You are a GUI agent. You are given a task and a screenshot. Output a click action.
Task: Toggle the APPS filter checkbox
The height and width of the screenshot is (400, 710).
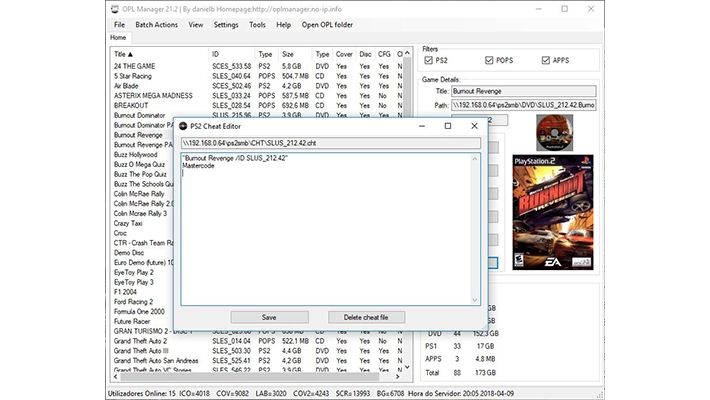coord(546,60)
